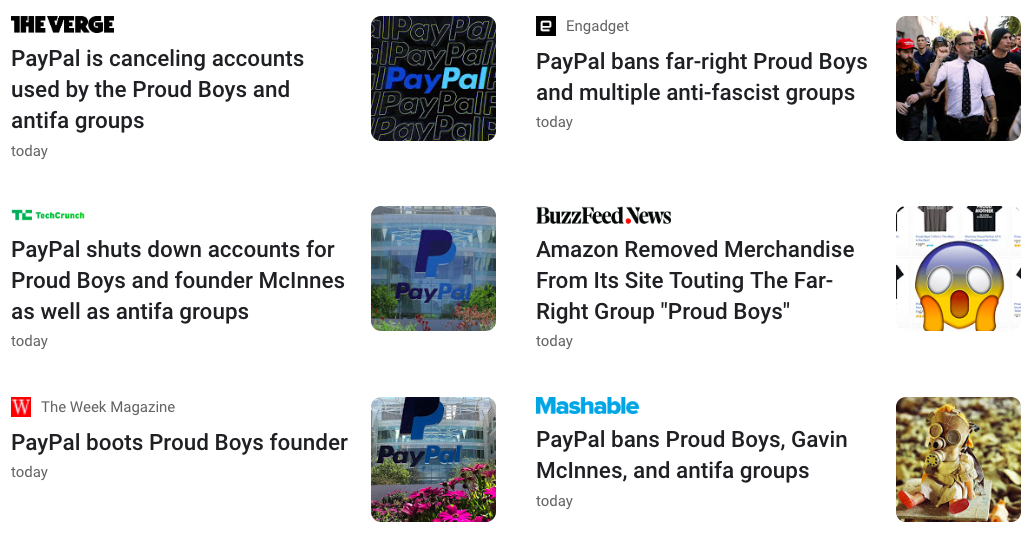Image resolution: width=1032 pixels, height=543 pixels.
Task: Click the "Engadget" source name text
Action: pyautogui.click(x=597, y=26)
